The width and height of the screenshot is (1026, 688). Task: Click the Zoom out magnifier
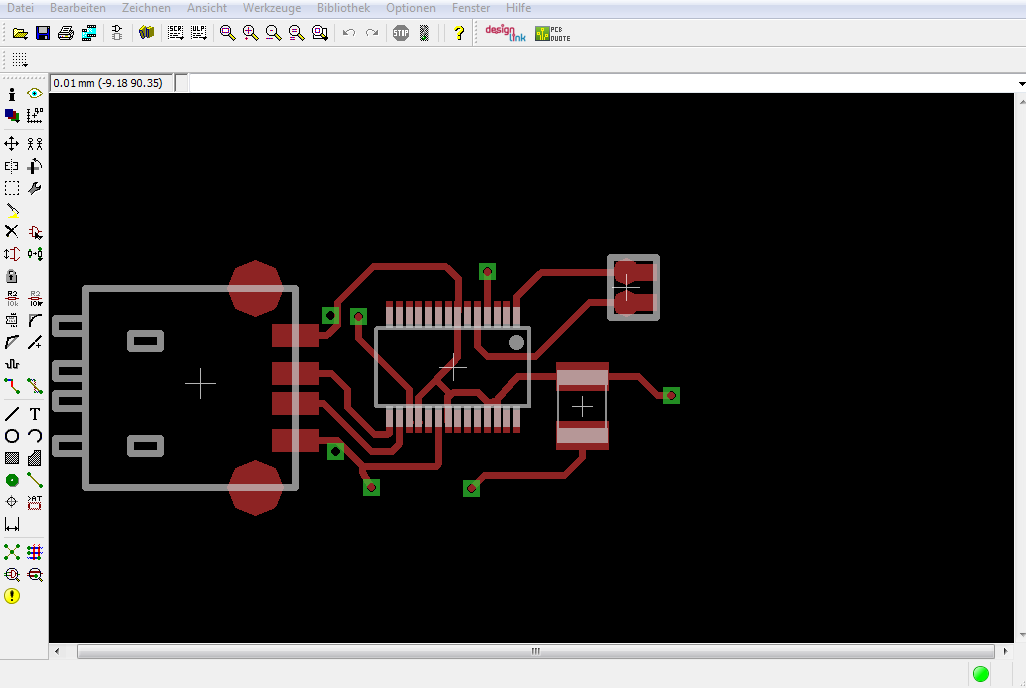[274, 33]
